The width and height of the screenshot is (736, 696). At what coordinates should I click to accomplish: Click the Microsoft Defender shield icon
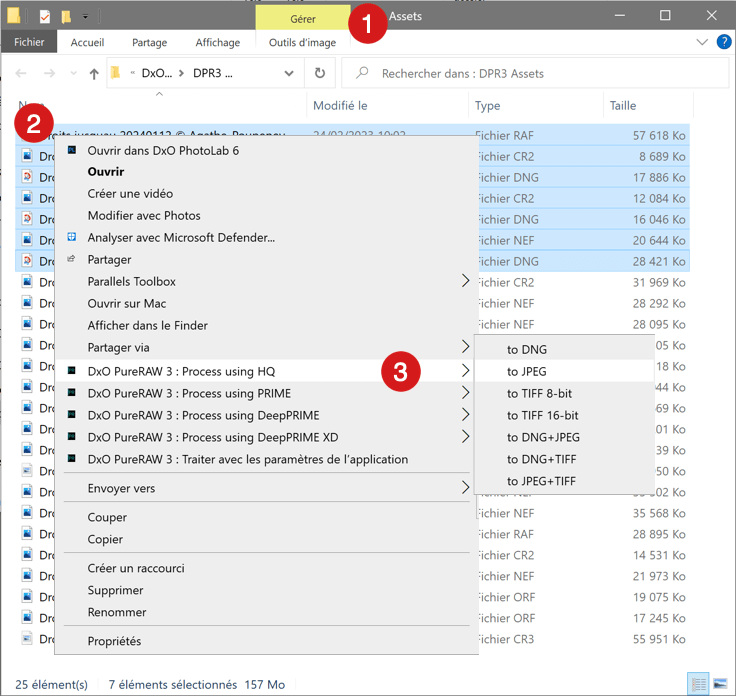(72, 237)
